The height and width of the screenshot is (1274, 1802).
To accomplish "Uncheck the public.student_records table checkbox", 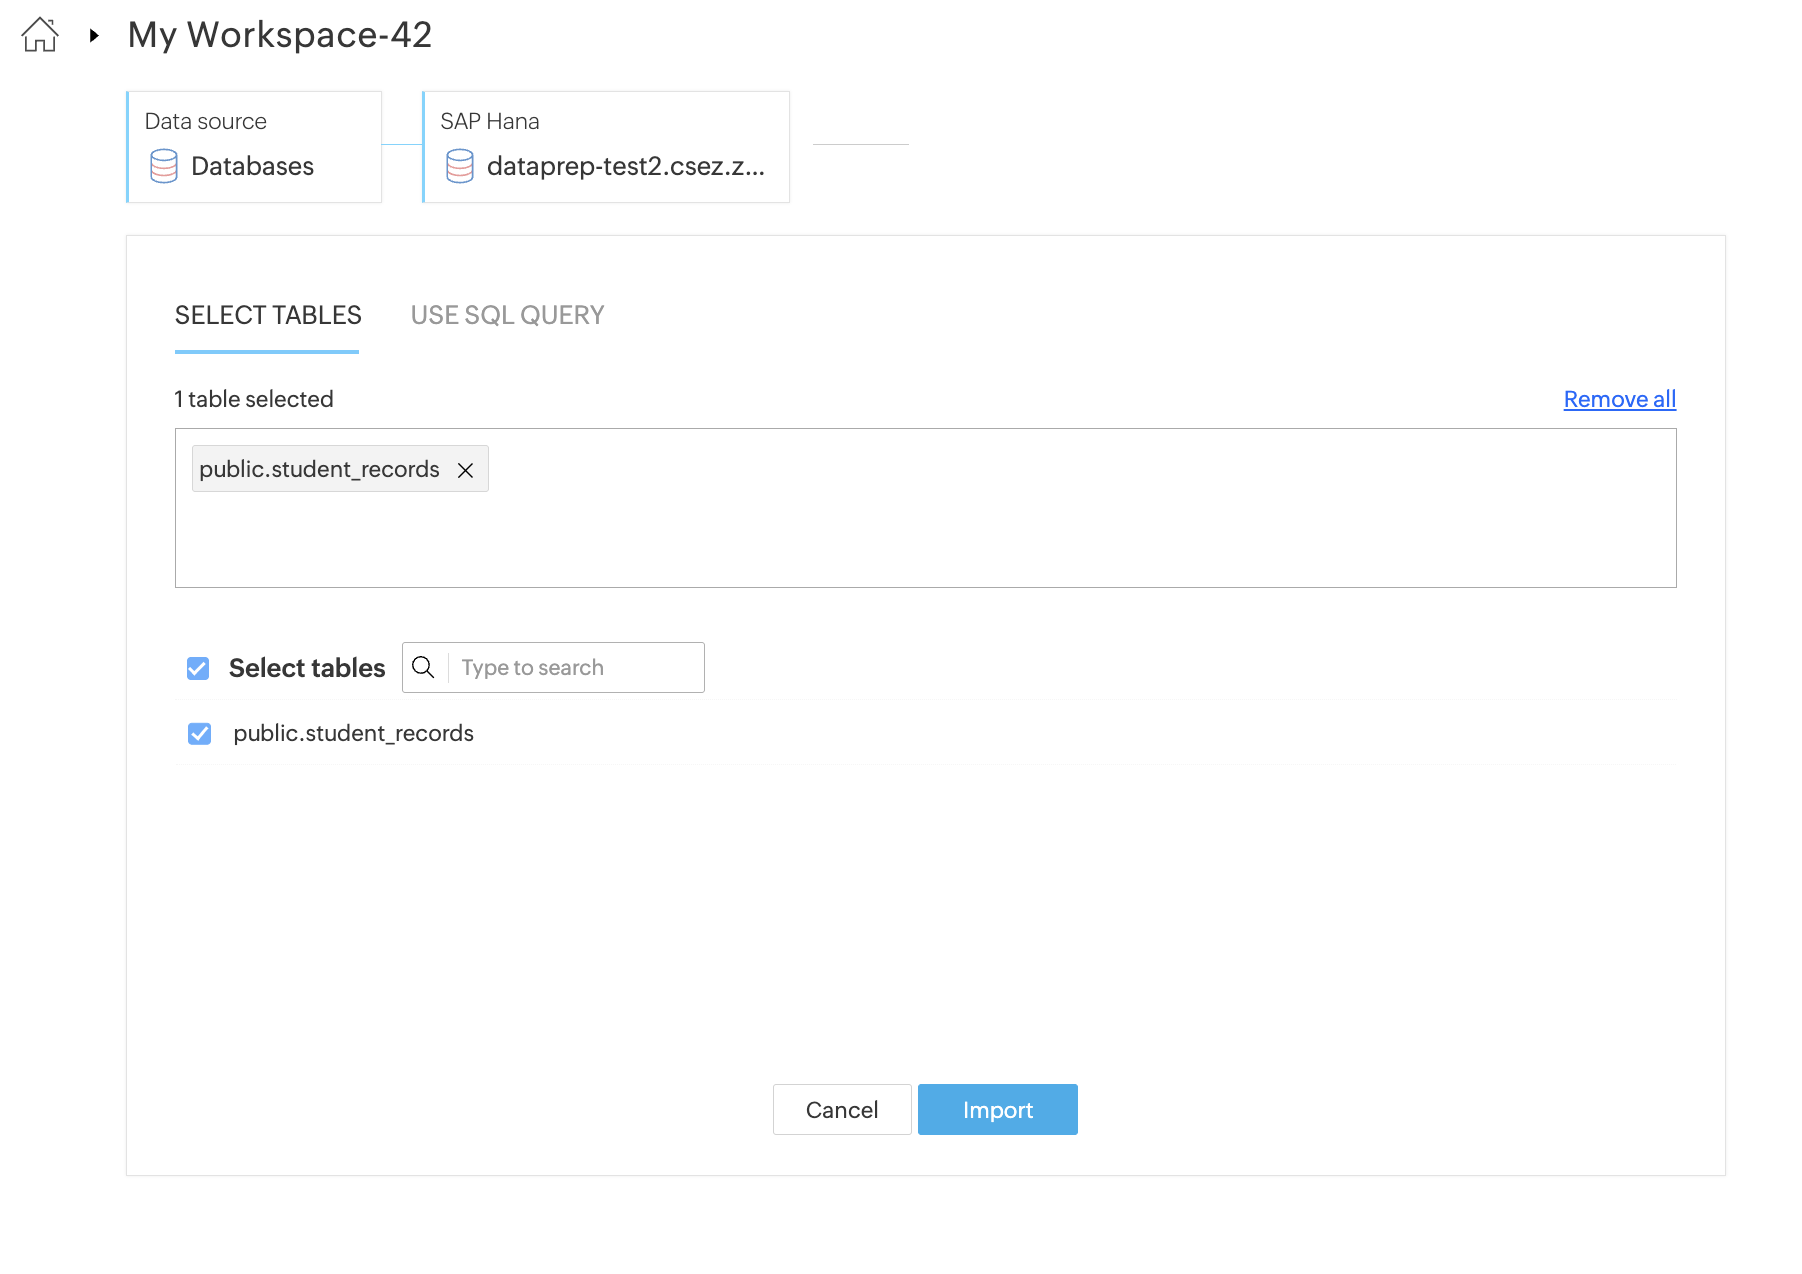I will coord(200,734).
